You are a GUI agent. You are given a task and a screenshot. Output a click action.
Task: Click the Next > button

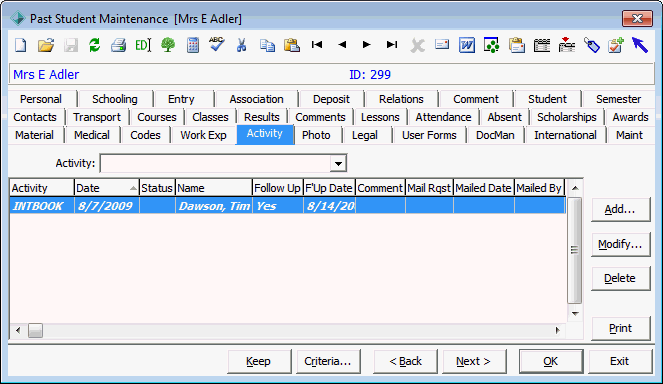coord(474,361)
